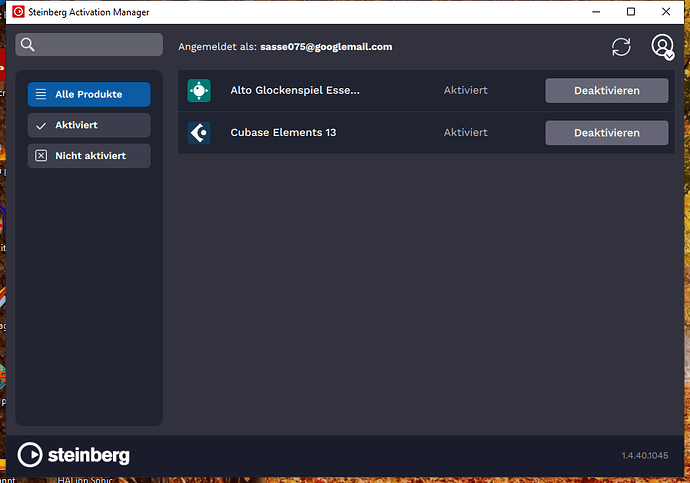Minimize the Activation Manager window
The height and width of the screenshot is (483, 690).
[x=596, y=12]
